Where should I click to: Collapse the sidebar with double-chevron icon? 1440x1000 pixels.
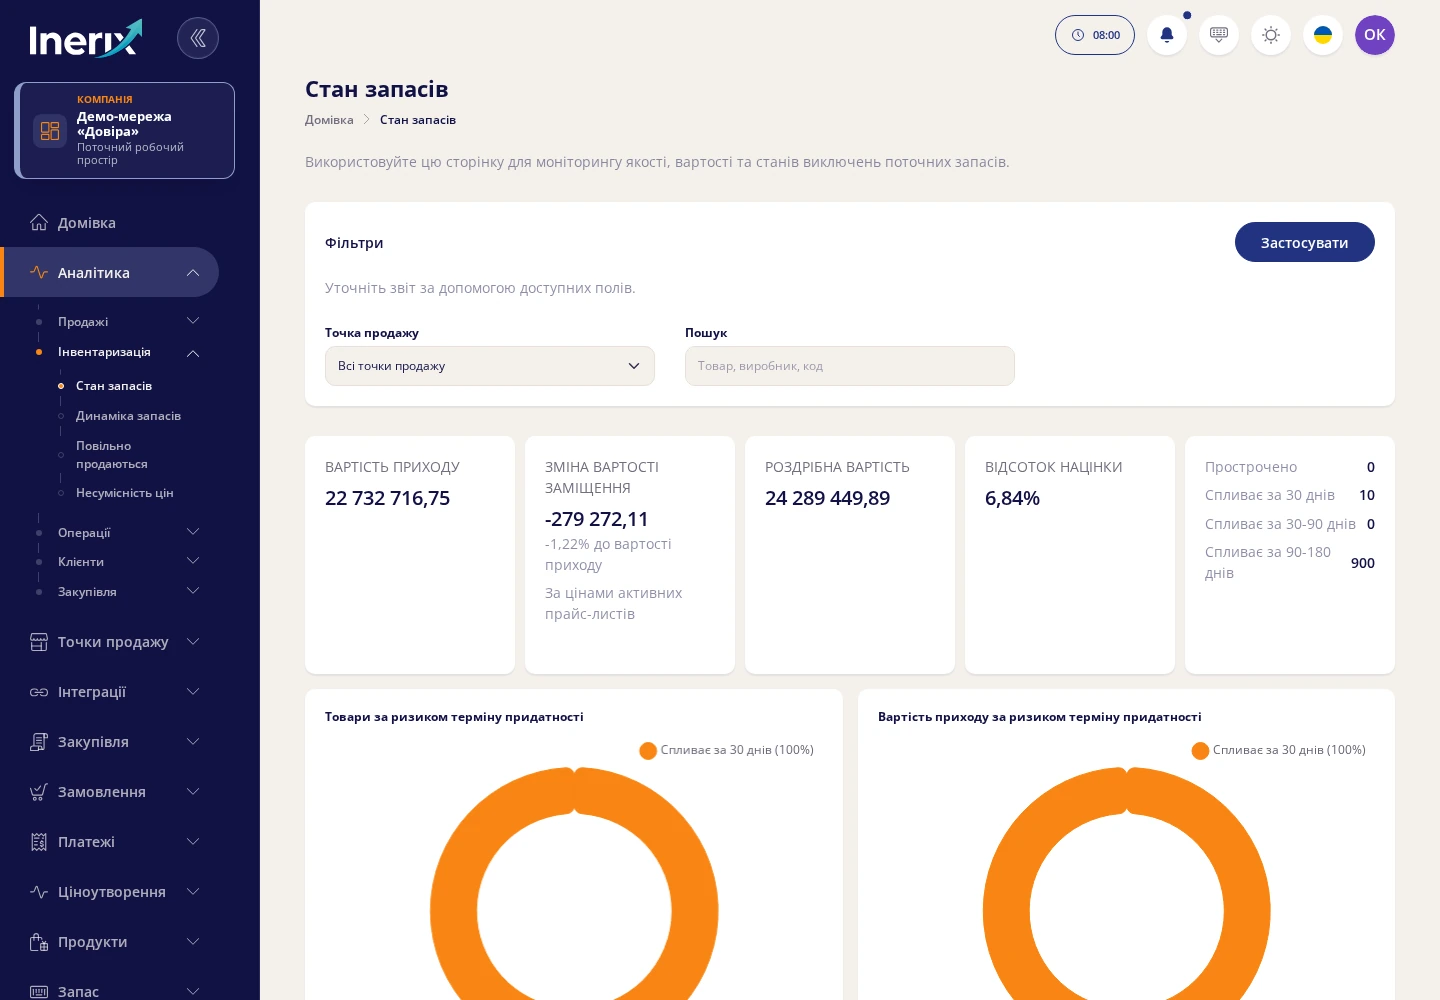pos(198,38)
